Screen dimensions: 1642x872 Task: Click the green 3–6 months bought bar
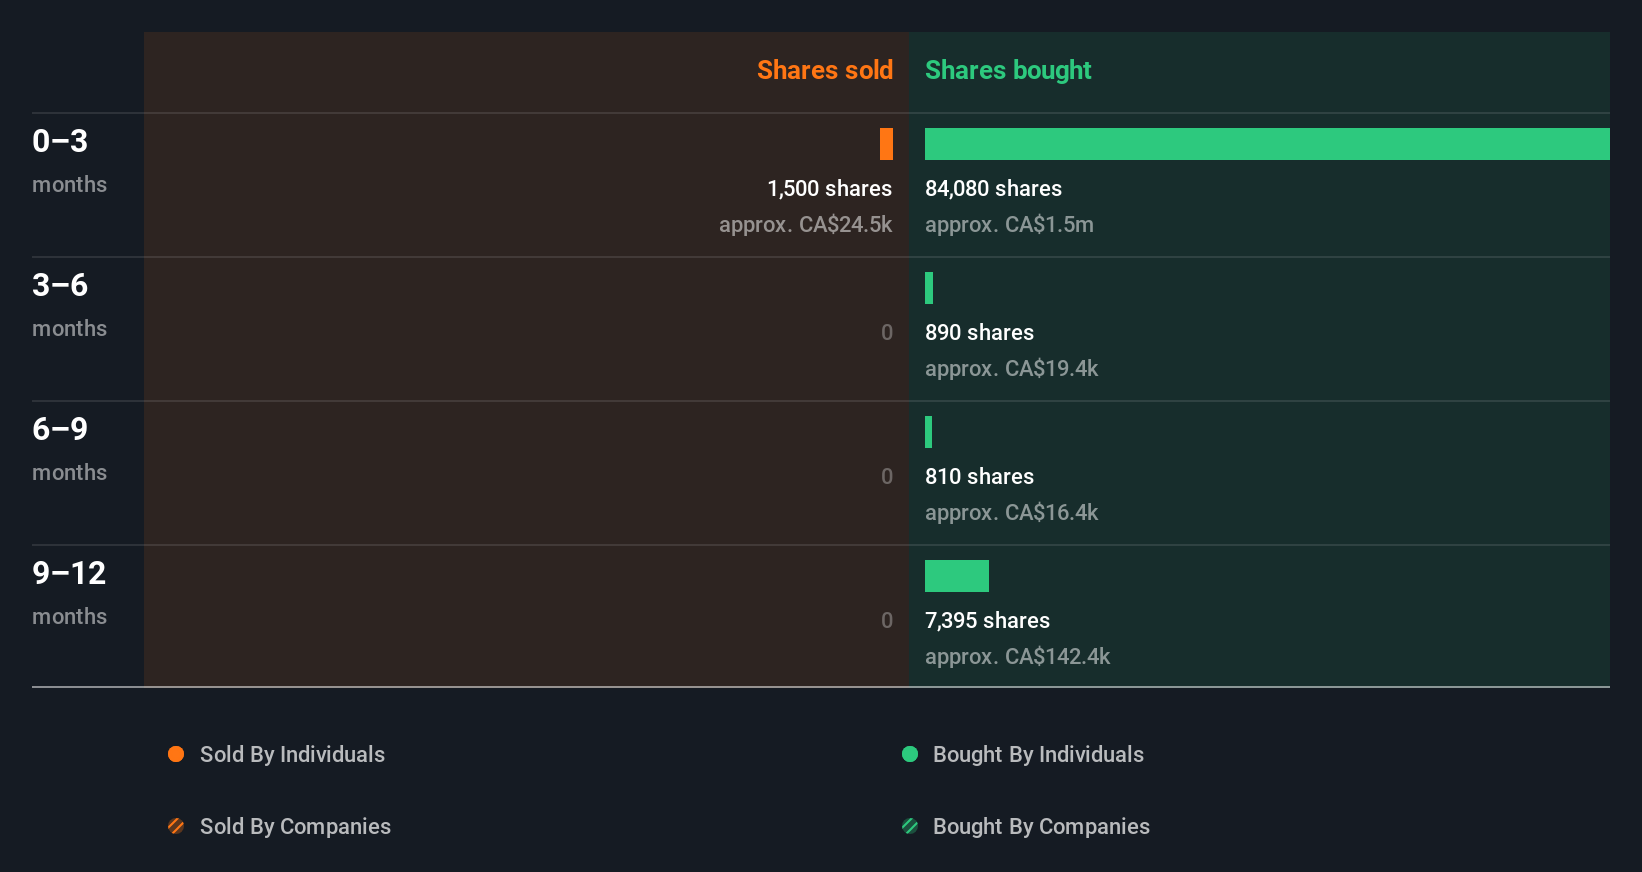[x=929, y=288]
